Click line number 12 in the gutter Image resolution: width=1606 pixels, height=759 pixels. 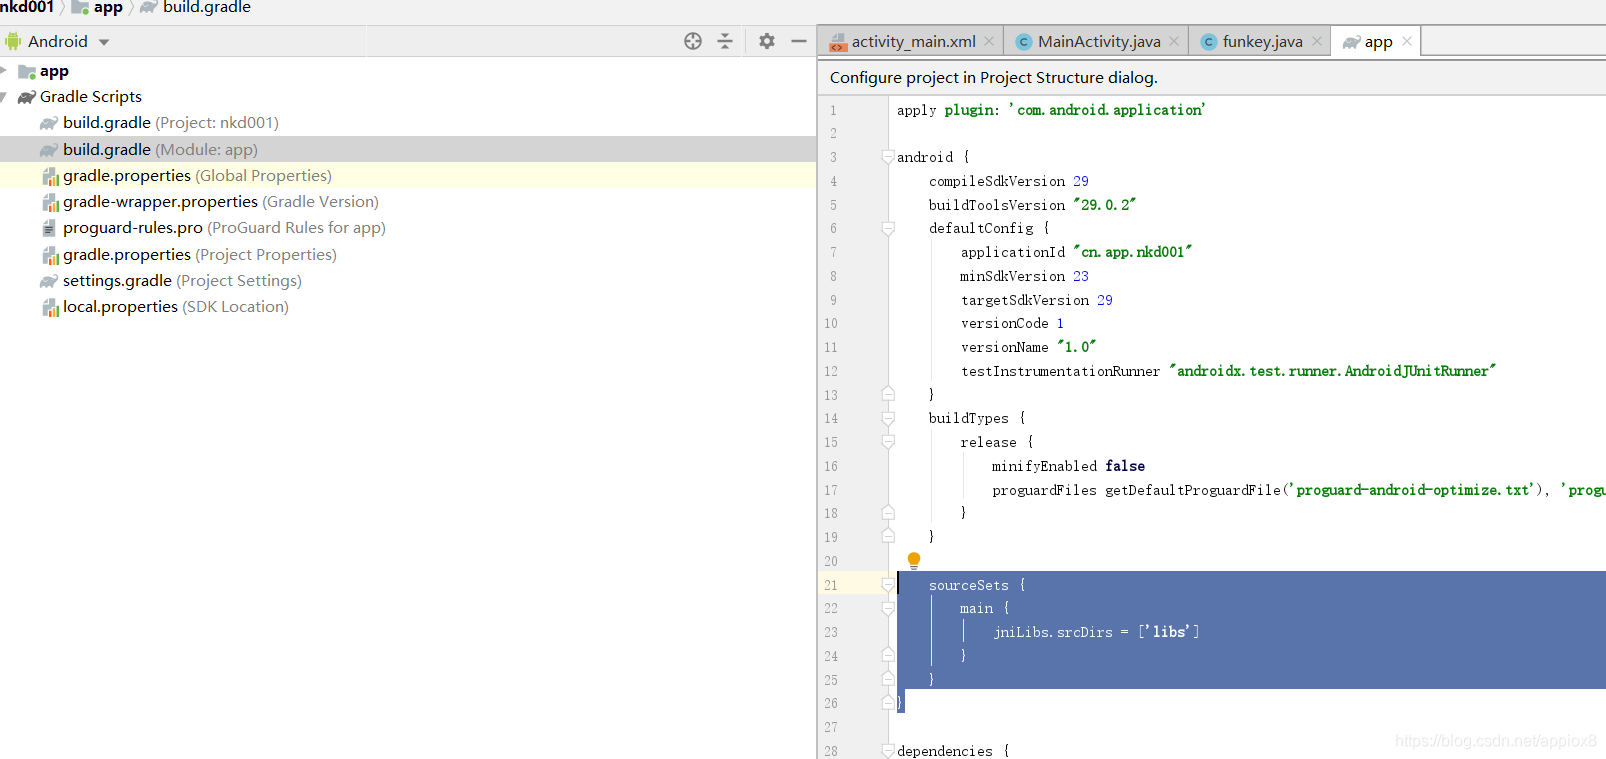click(831, 371)
